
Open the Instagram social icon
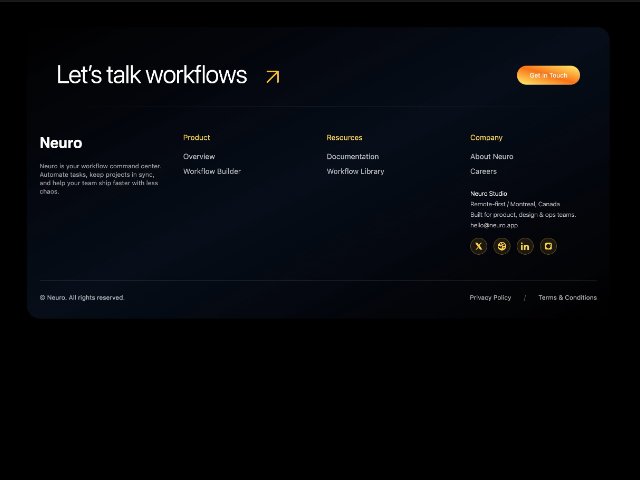coord(548,246)
